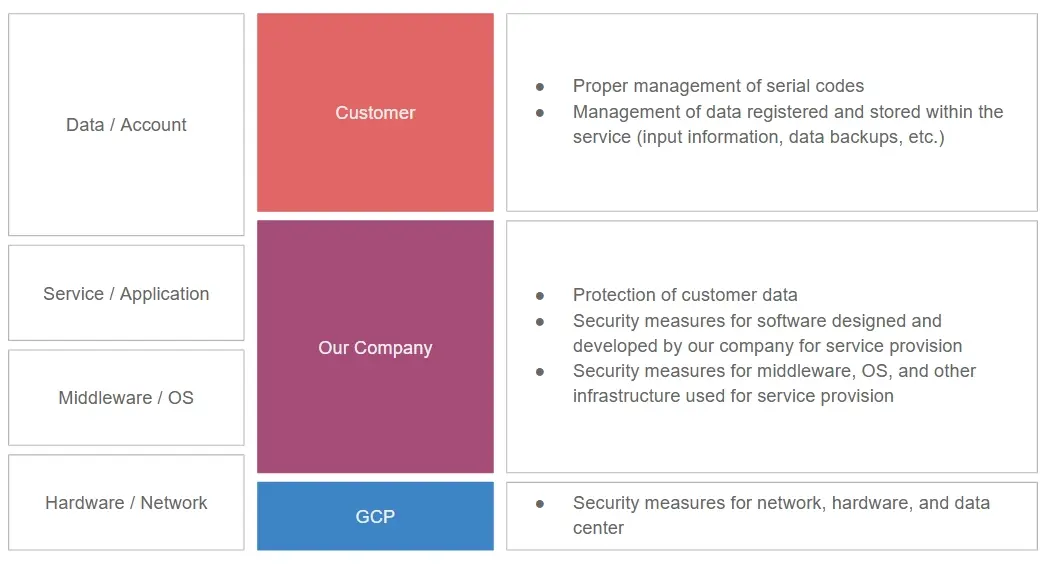
Task: Click the Service / Application box
Action: point(126,294)
